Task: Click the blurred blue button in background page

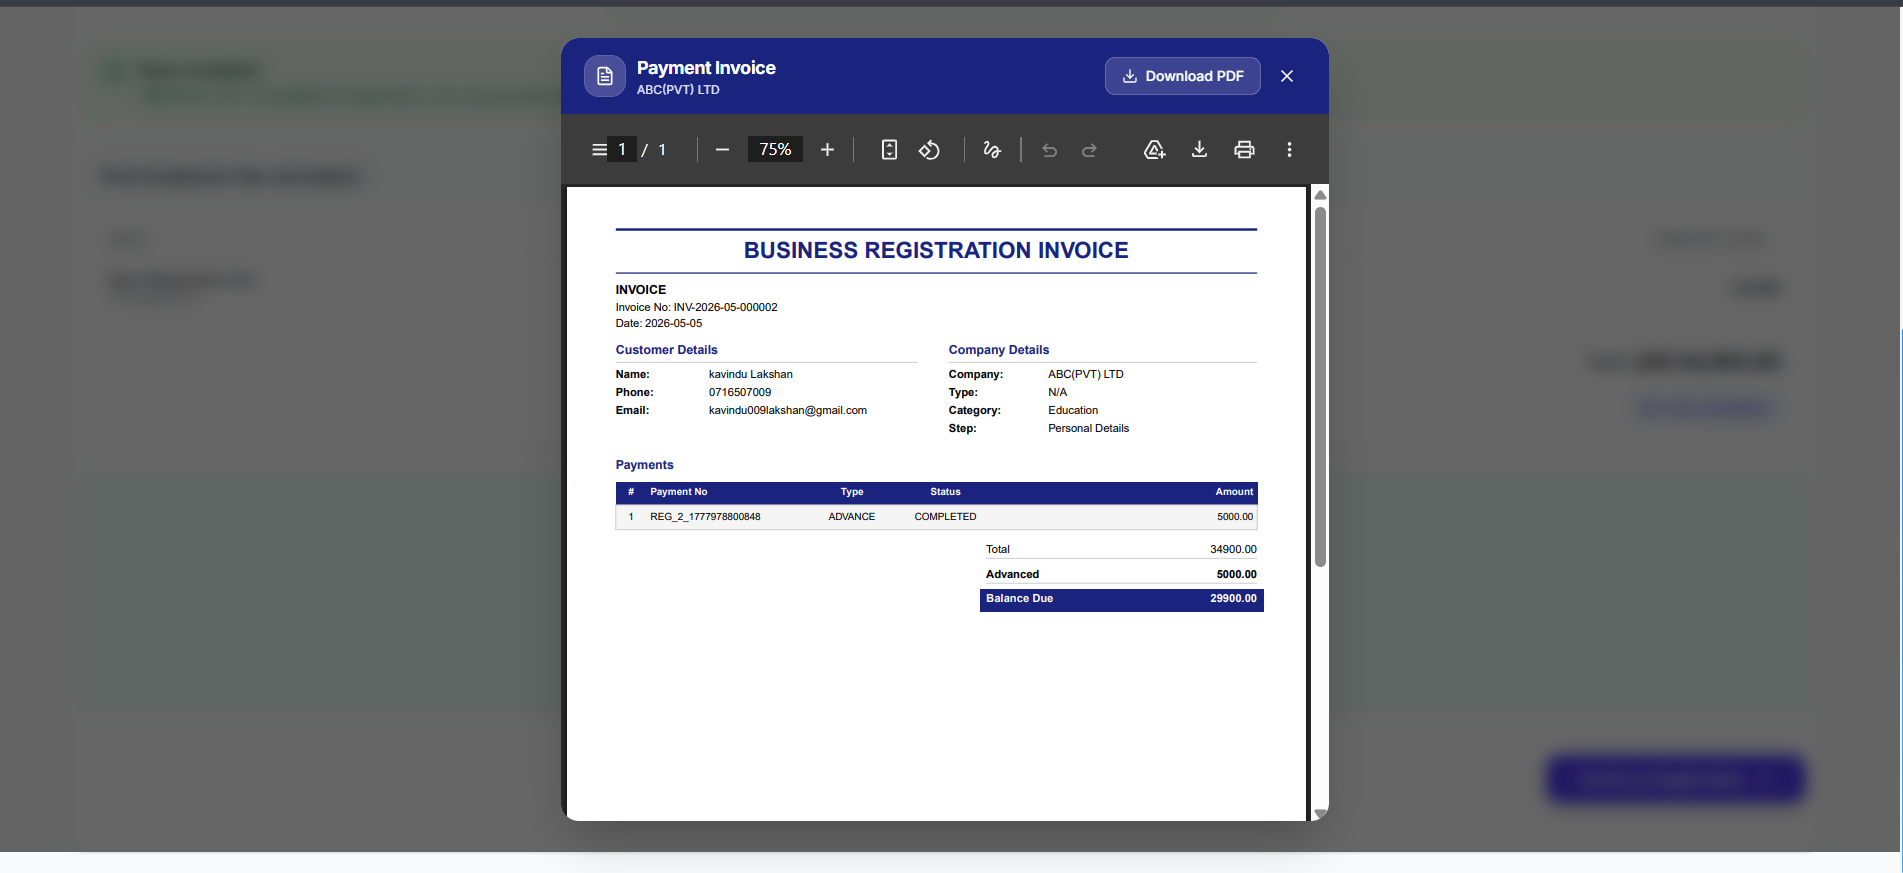Action: click(1675, 780)
